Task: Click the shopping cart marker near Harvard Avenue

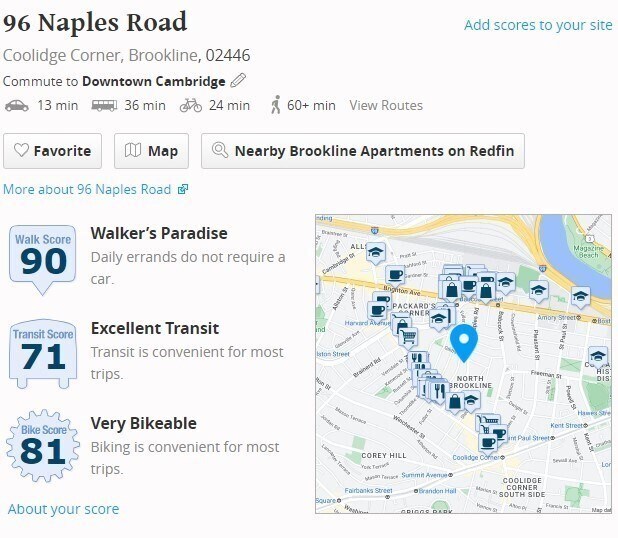Action: pyautogui.click(x=408, y=337)
